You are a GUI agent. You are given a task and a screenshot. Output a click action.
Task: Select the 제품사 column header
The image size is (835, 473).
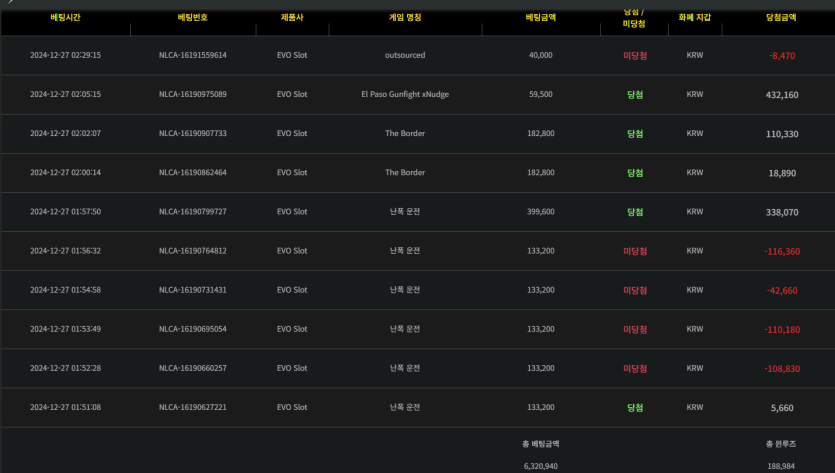(x=292, y=17)
